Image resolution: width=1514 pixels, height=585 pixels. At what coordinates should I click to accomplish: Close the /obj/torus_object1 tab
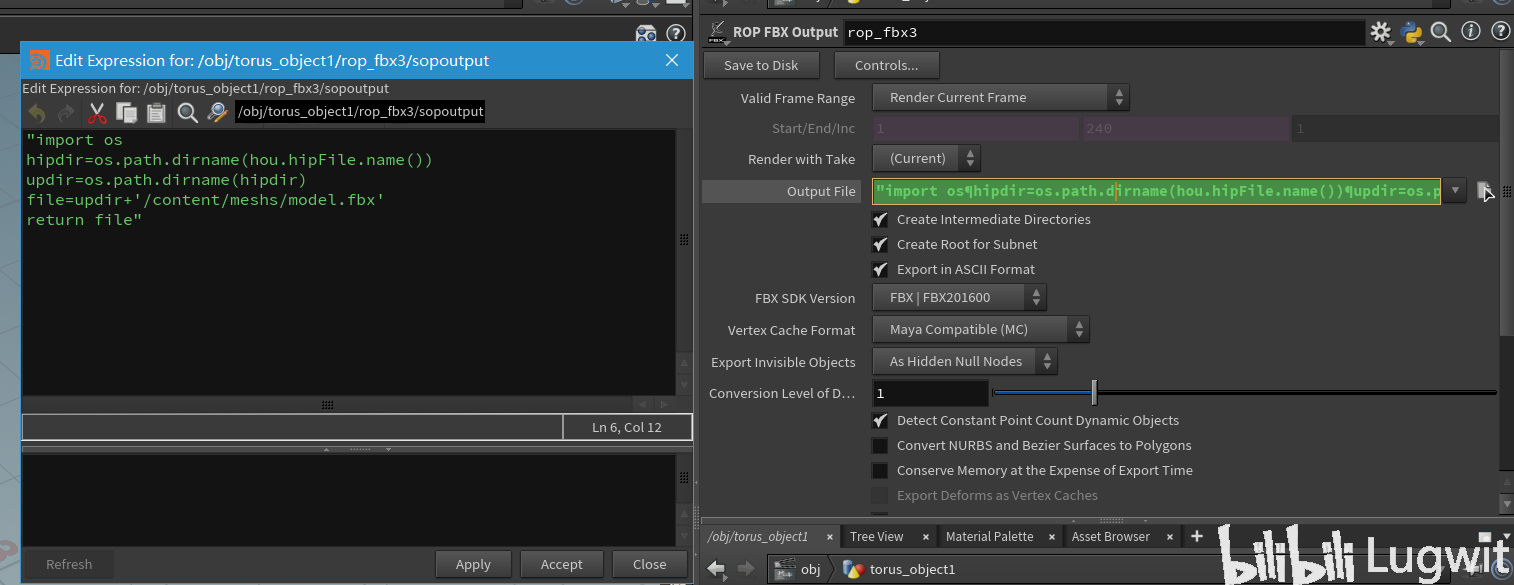click(x=829, y=537)
